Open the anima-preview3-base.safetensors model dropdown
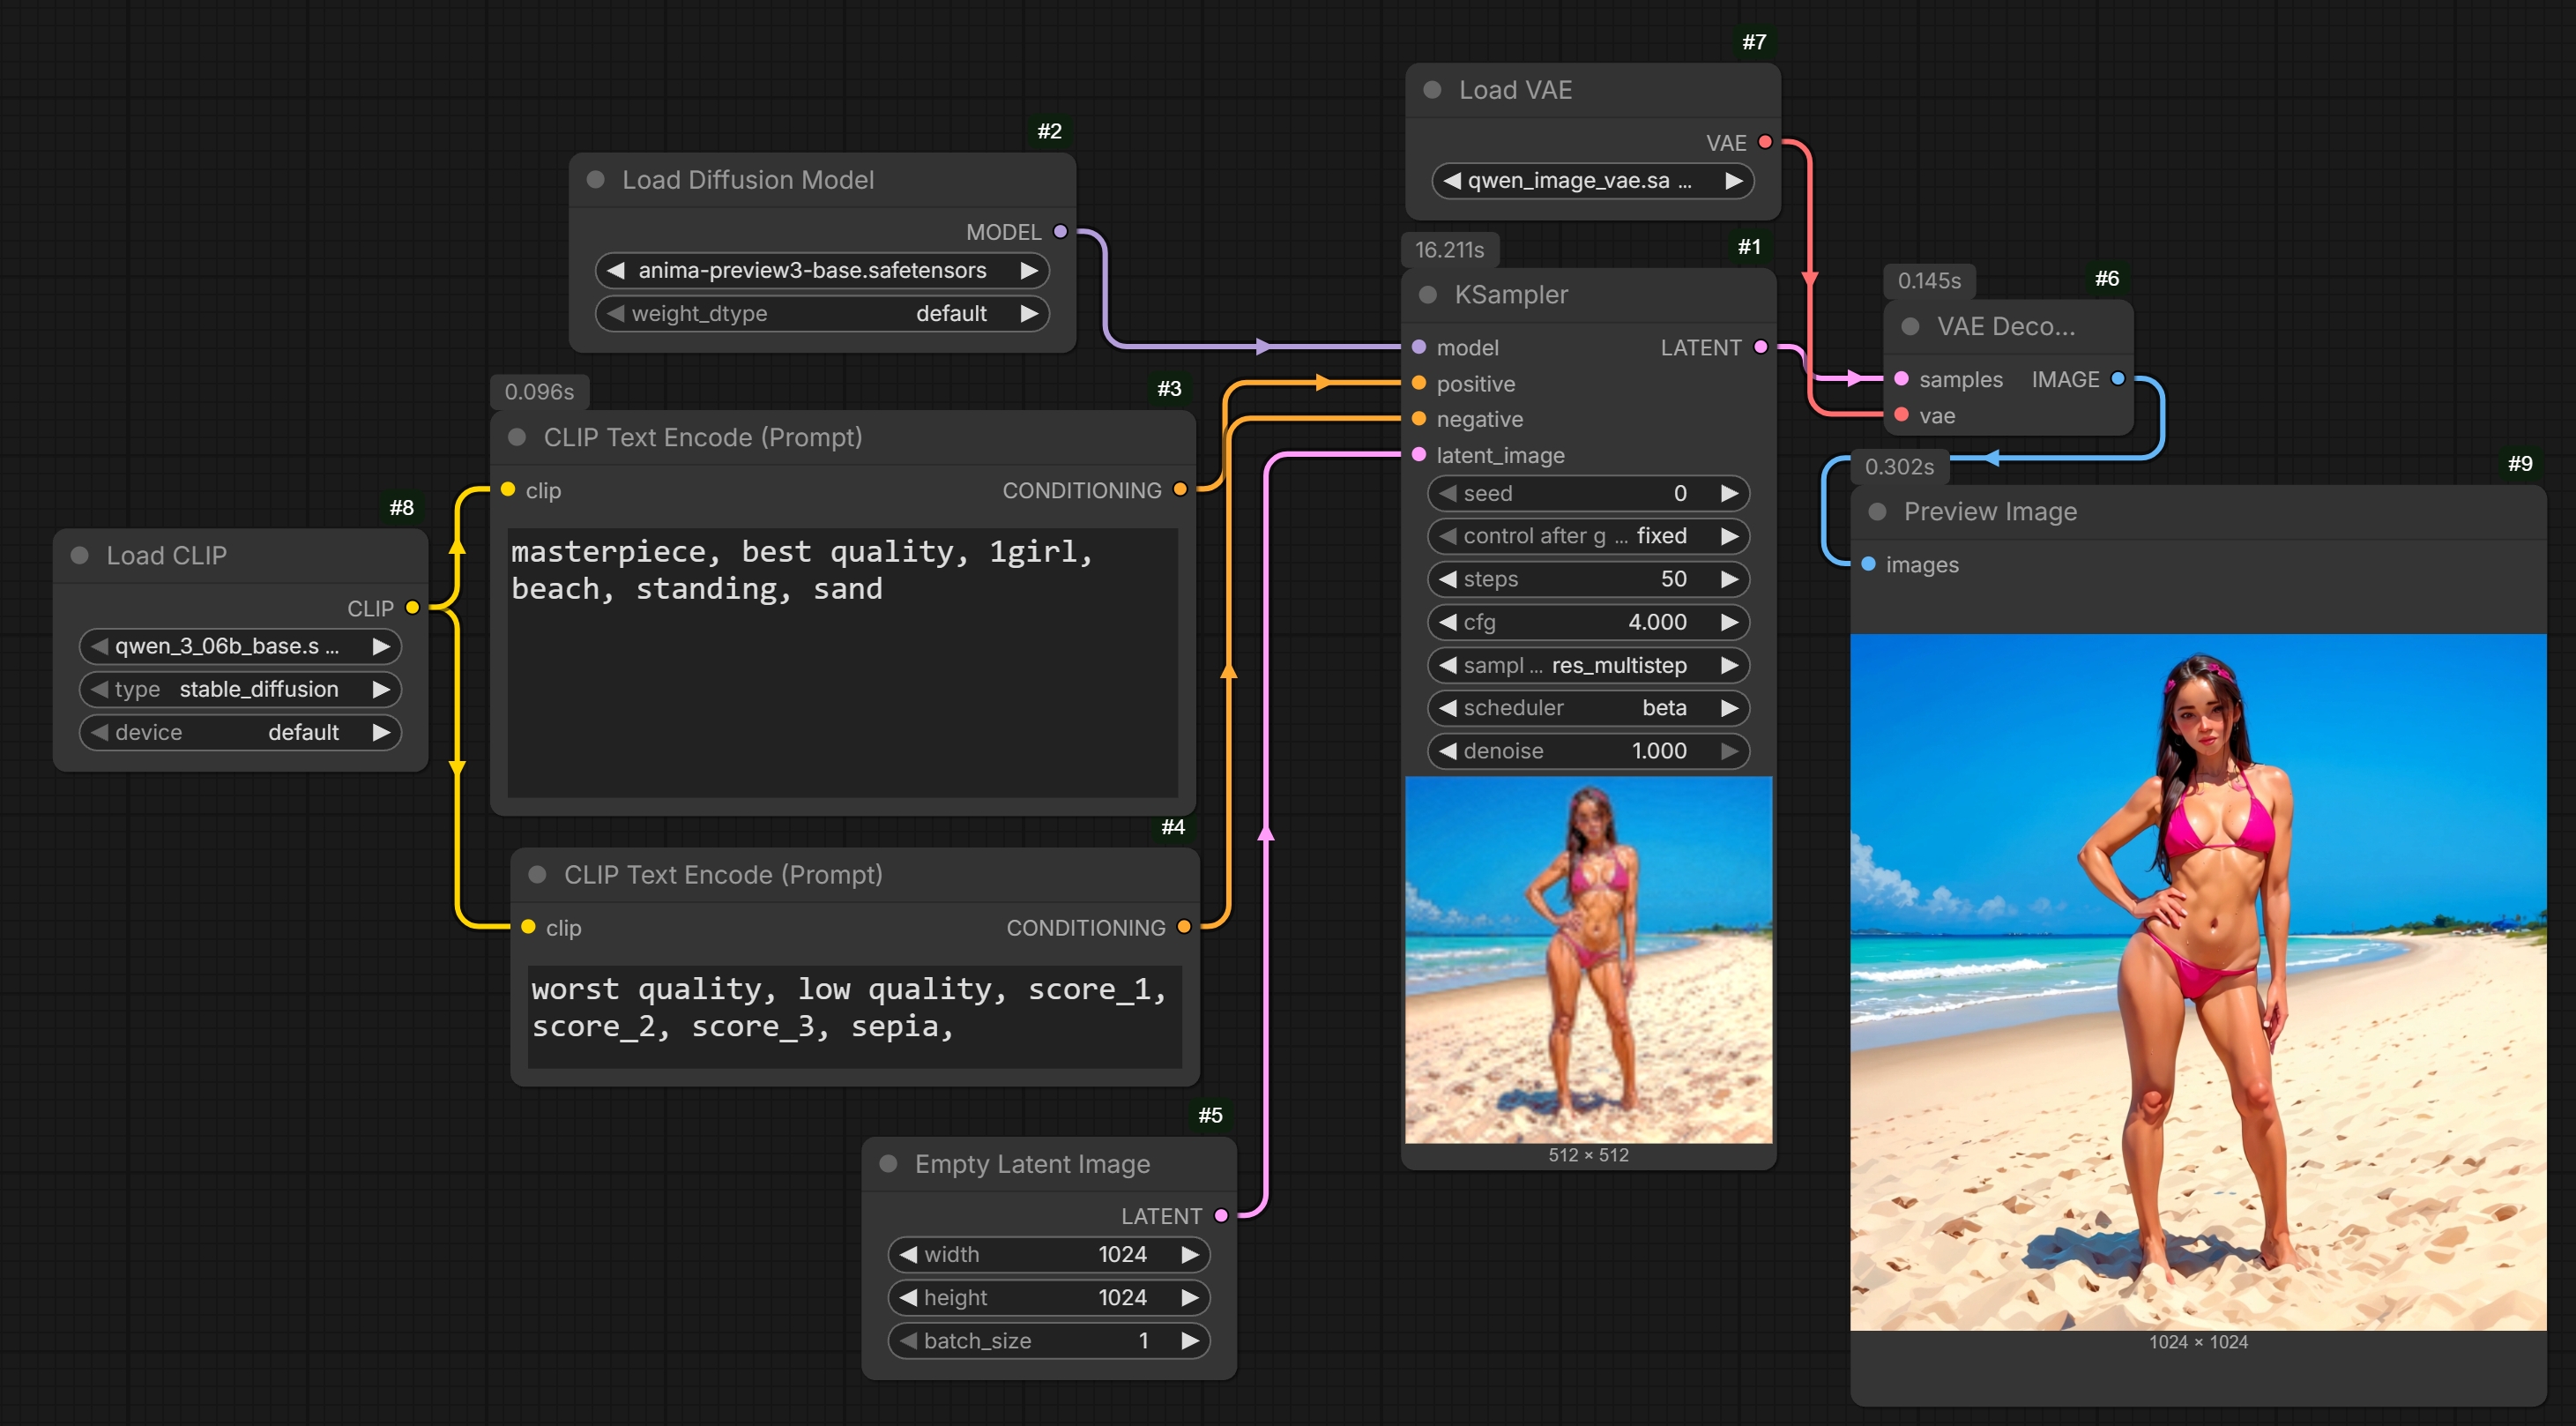This screenshot has width=2576, height=1426. (812, 270)
